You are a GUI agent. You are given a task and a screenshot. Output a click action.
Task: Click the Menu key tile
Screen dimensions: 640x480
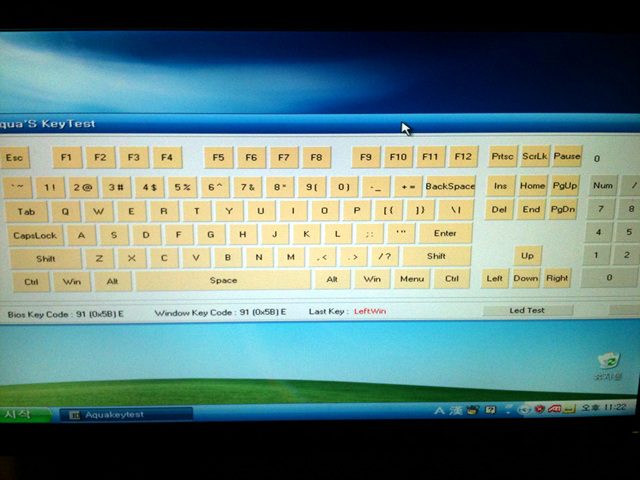point(412,279)
